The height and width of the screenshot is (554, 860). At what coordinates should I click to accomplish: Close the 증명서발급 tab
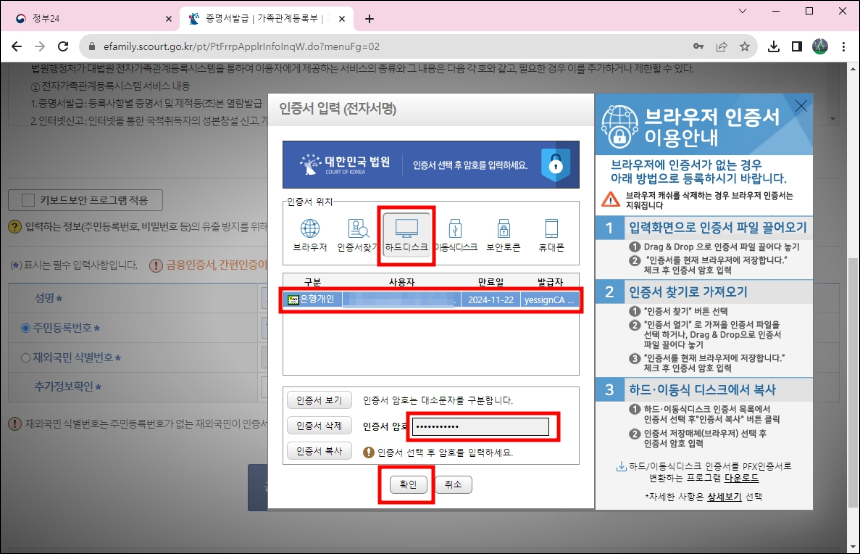(342, 19)
